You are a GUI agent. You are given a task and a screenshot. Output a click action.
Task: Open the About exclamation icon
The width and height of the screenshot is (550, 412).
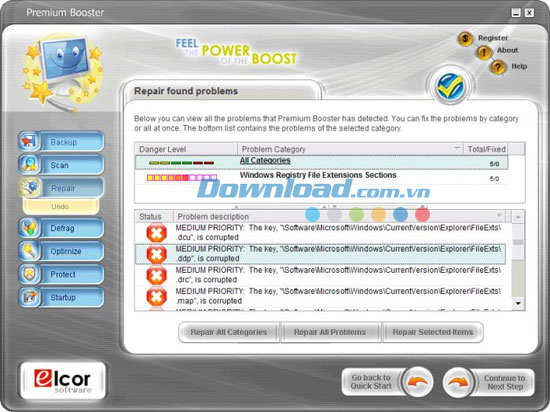[484, 53]
